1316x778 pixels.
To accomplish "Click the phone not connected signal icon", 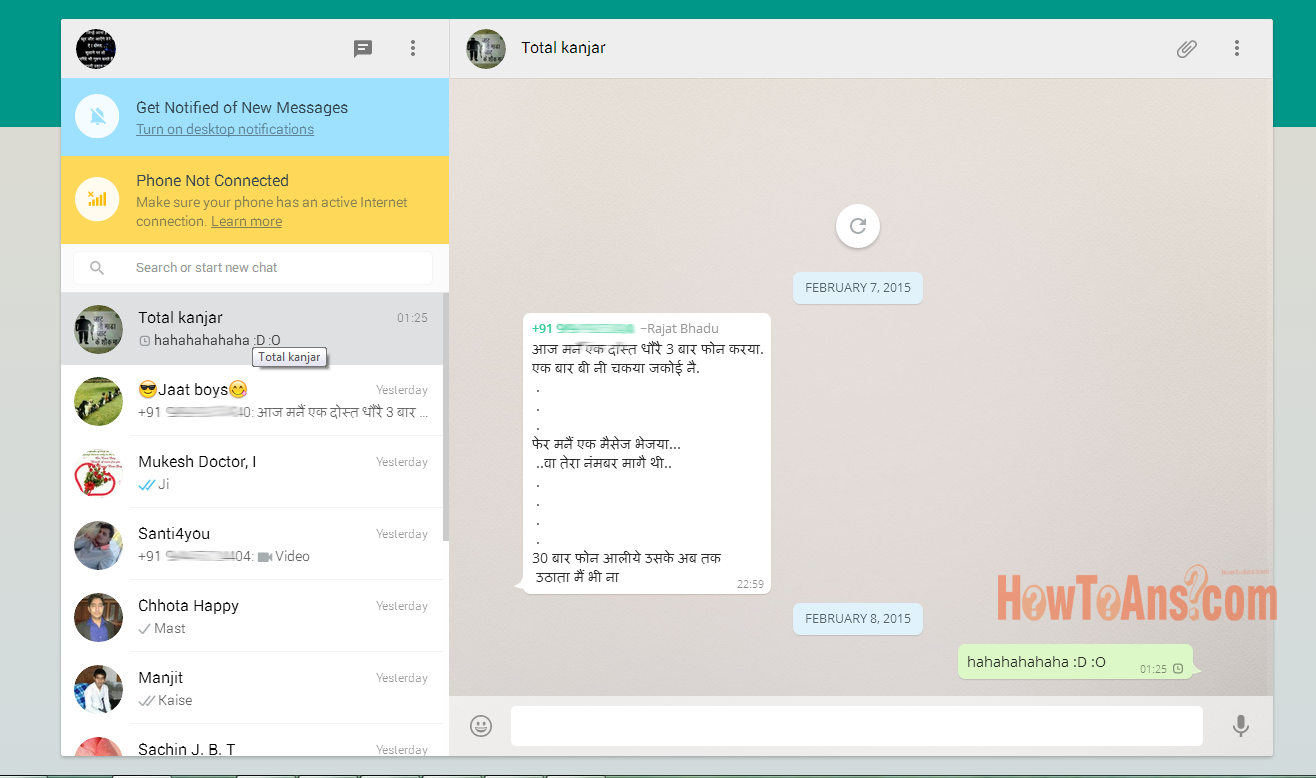I will point(97,199).
